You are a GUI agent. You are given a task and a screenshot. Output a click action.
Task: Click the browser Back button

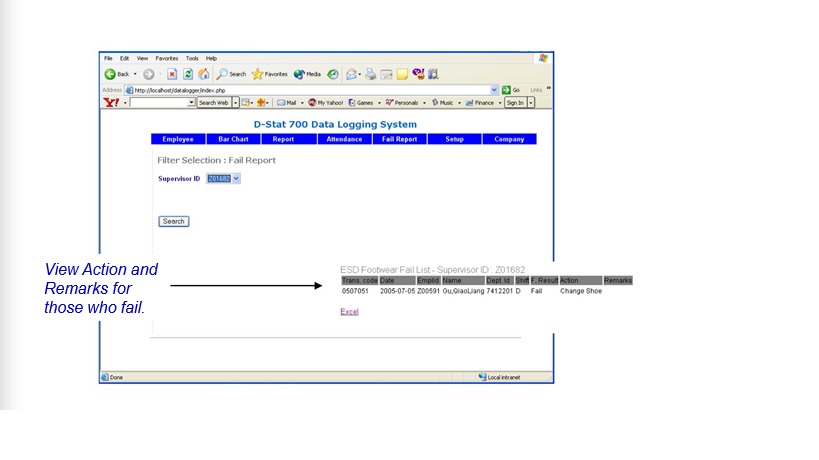[118, 74]
